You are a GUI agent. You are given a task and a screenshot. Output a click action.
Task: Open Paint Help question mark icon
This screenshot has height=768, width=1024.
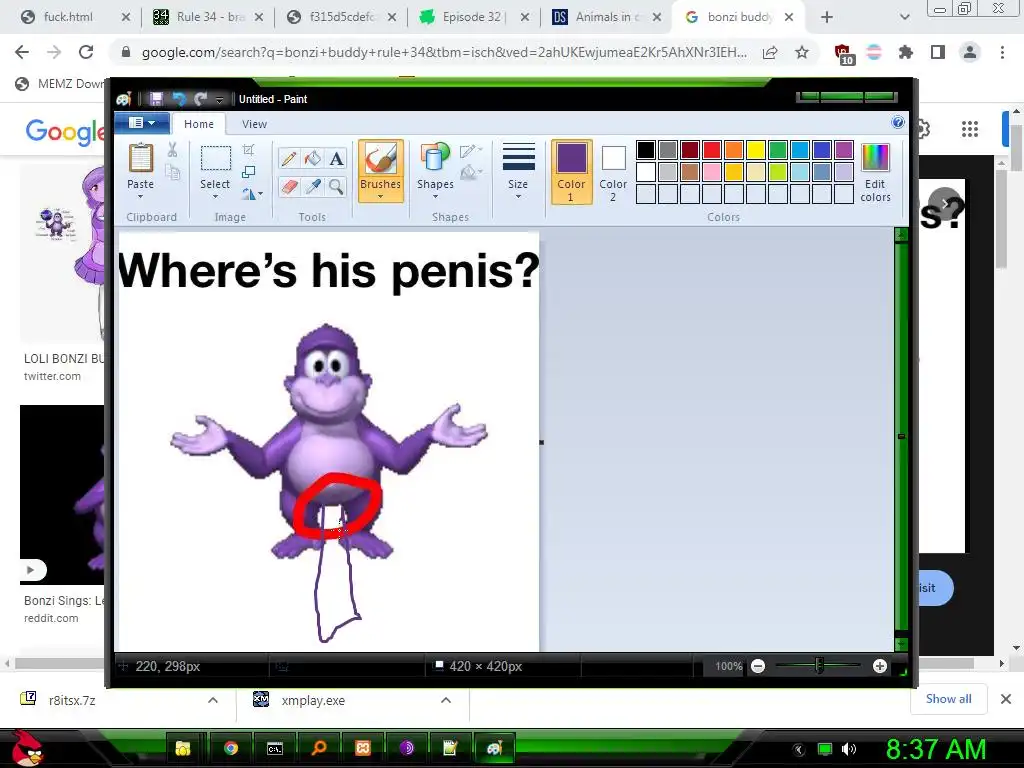[x=898, y=123]
